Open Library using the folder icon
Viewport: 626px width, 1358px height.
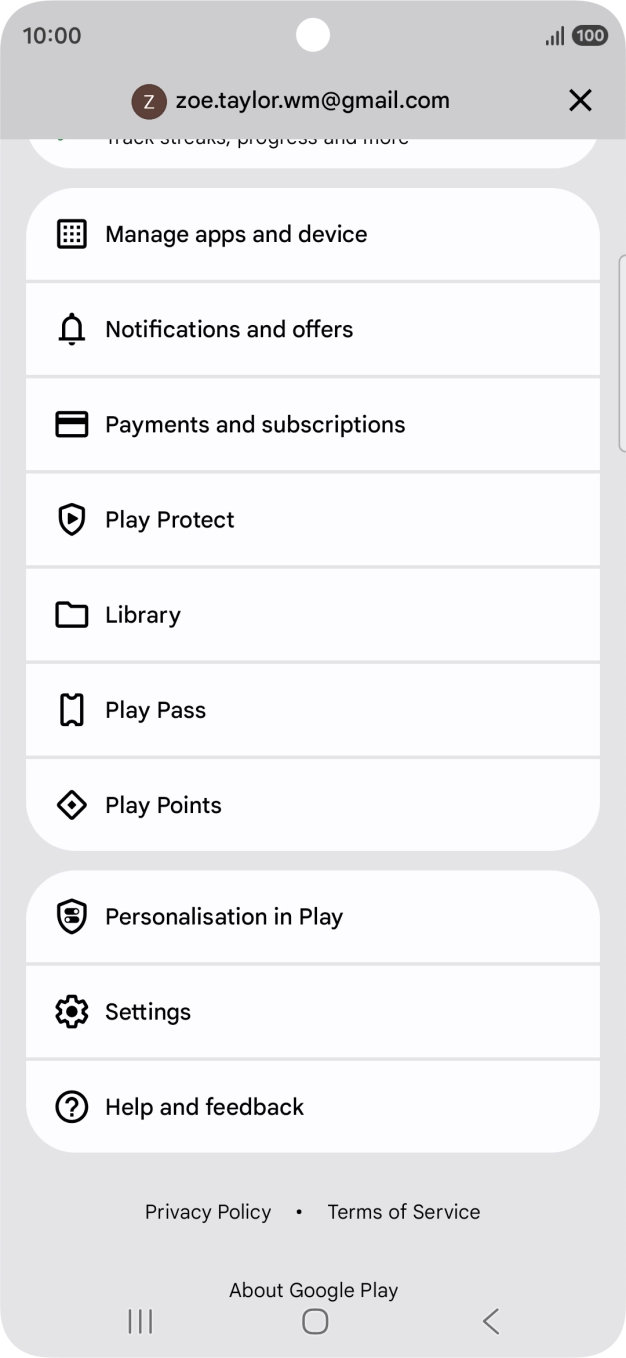71,614
